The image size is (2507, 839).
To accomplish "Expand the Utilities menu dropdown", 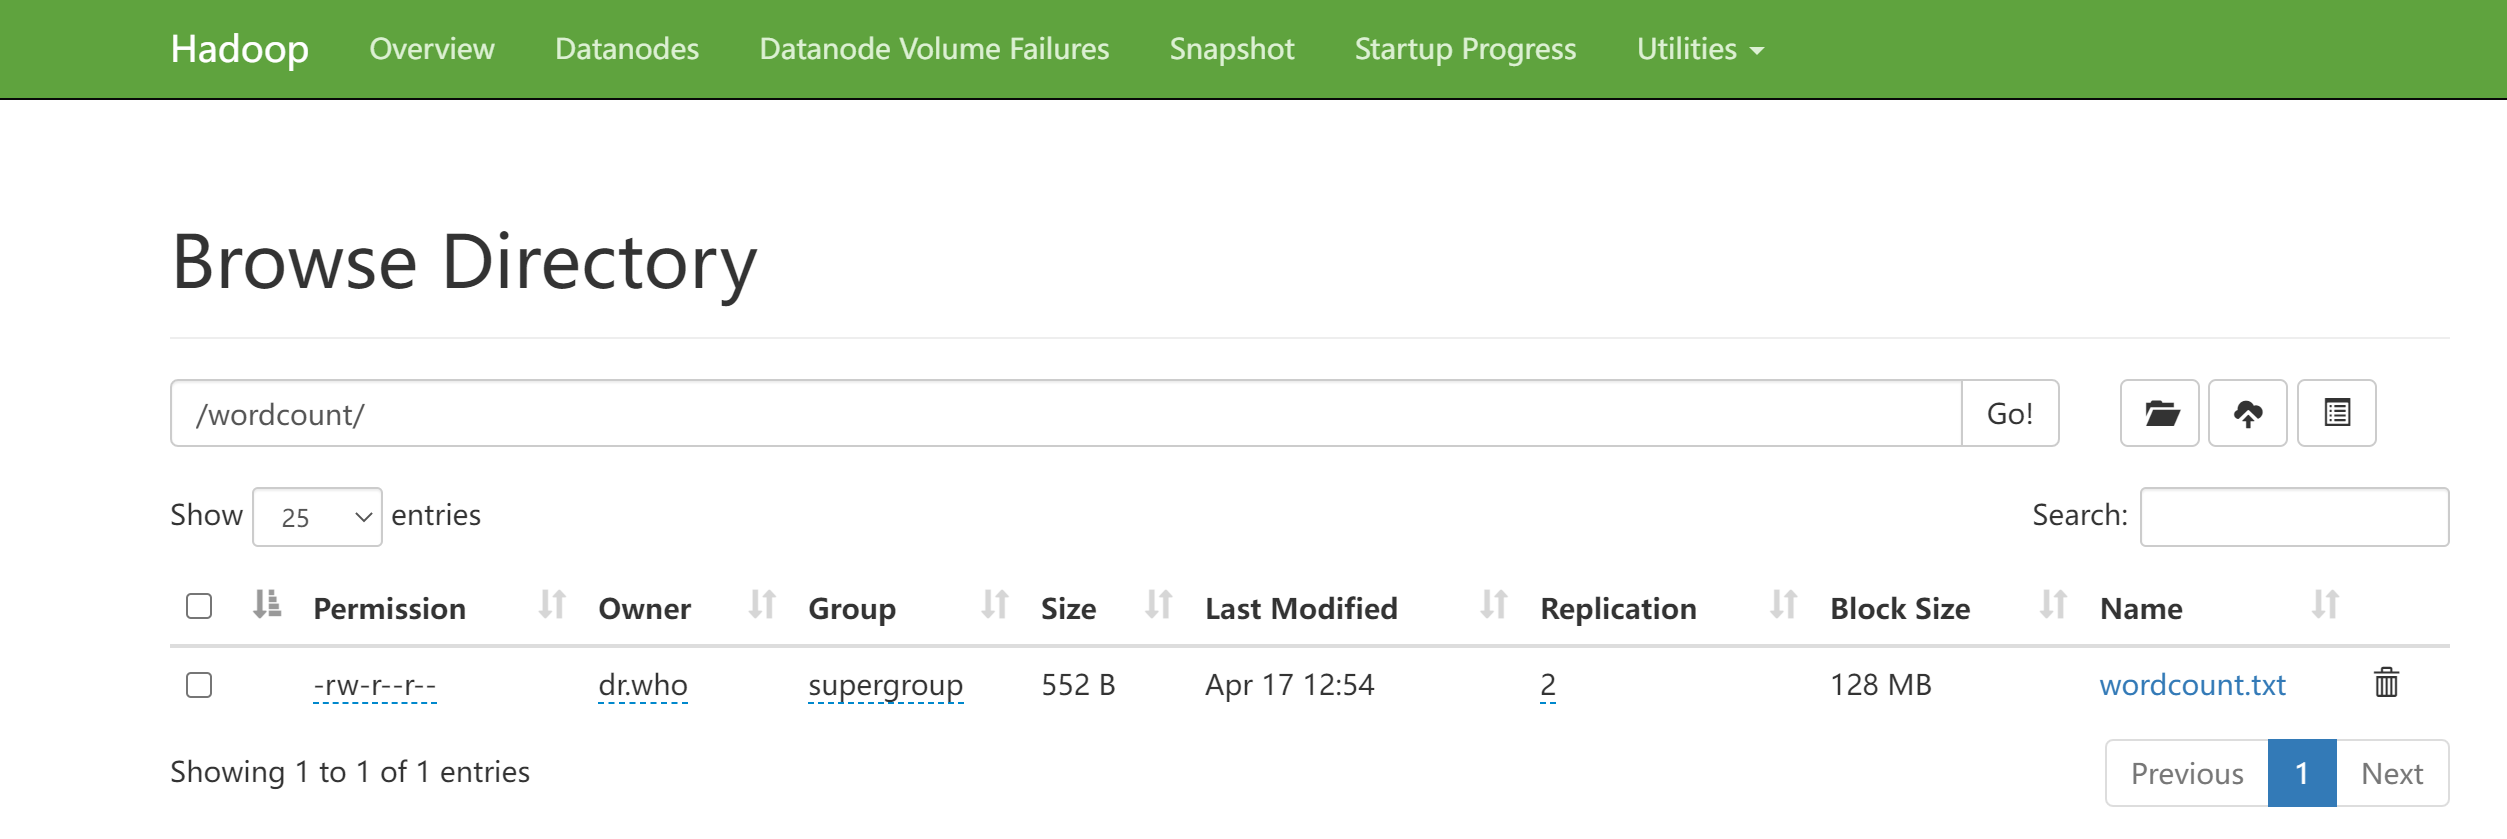I will [x=1699, y=49].
